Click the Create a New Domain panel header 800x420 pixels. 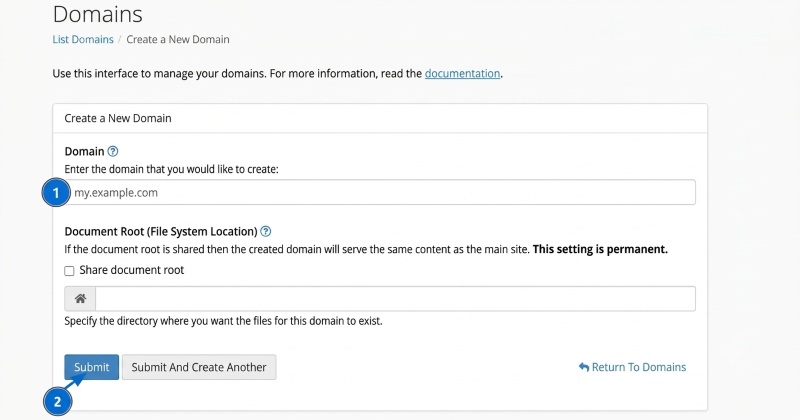point(380,118)
